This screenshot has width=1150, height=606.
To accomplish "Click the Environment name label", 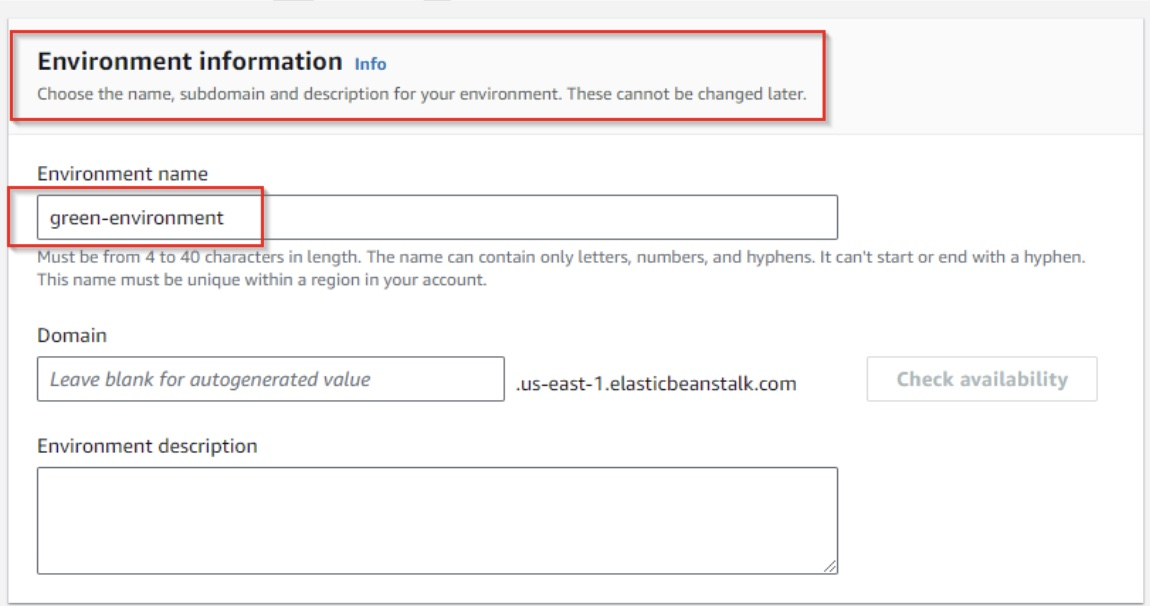I will pyautogui.click(x=122, y=174).
